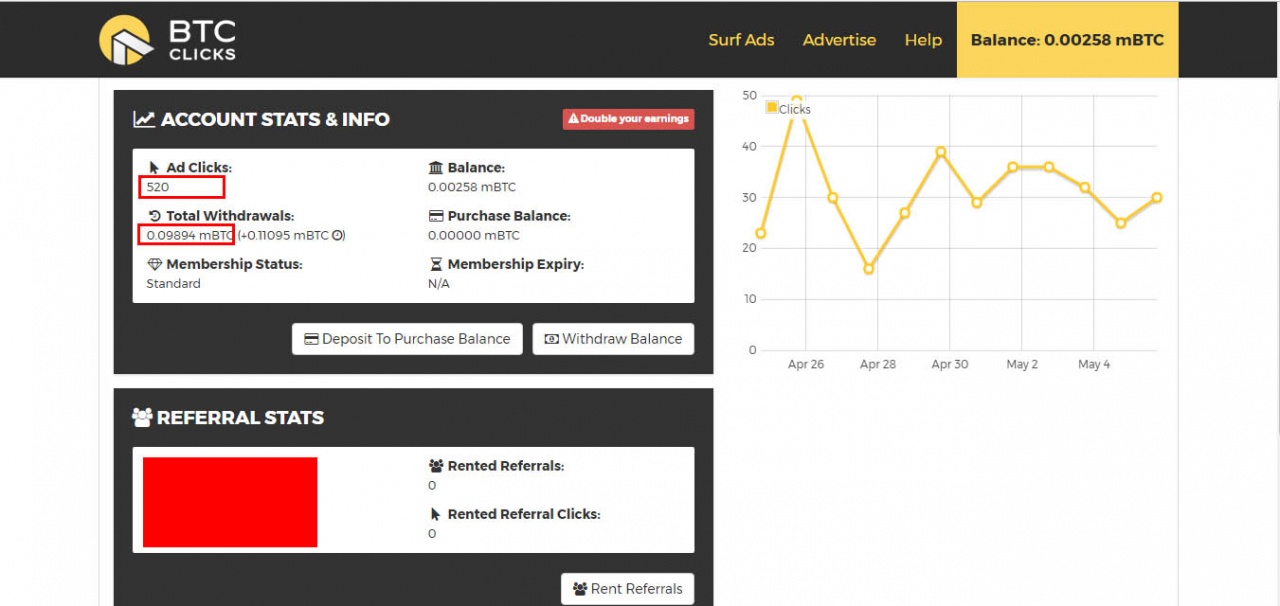Click the pending amount +0.11095 mBTC
Viewport: 1280px width, 606px height.
pos(283,235)
